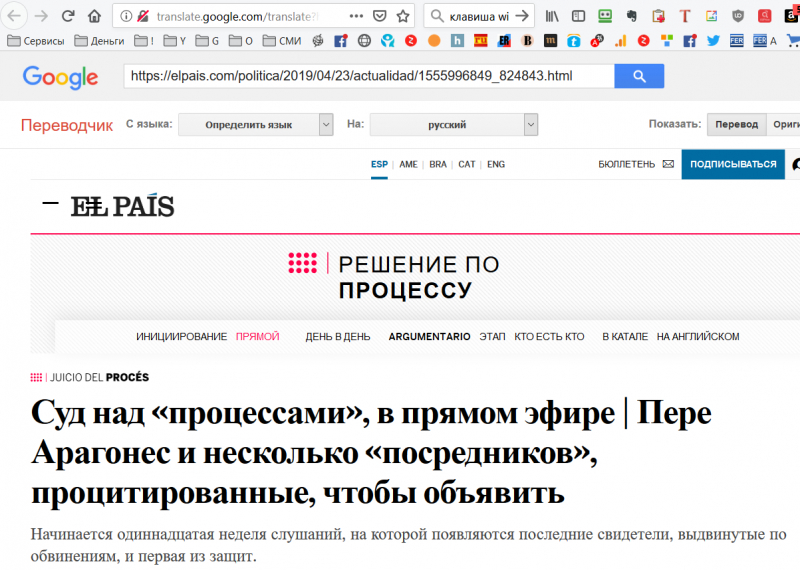The image size is (800, 570).
Task: Click the Pocket save icon in address bar
Action: click(380, 16)
